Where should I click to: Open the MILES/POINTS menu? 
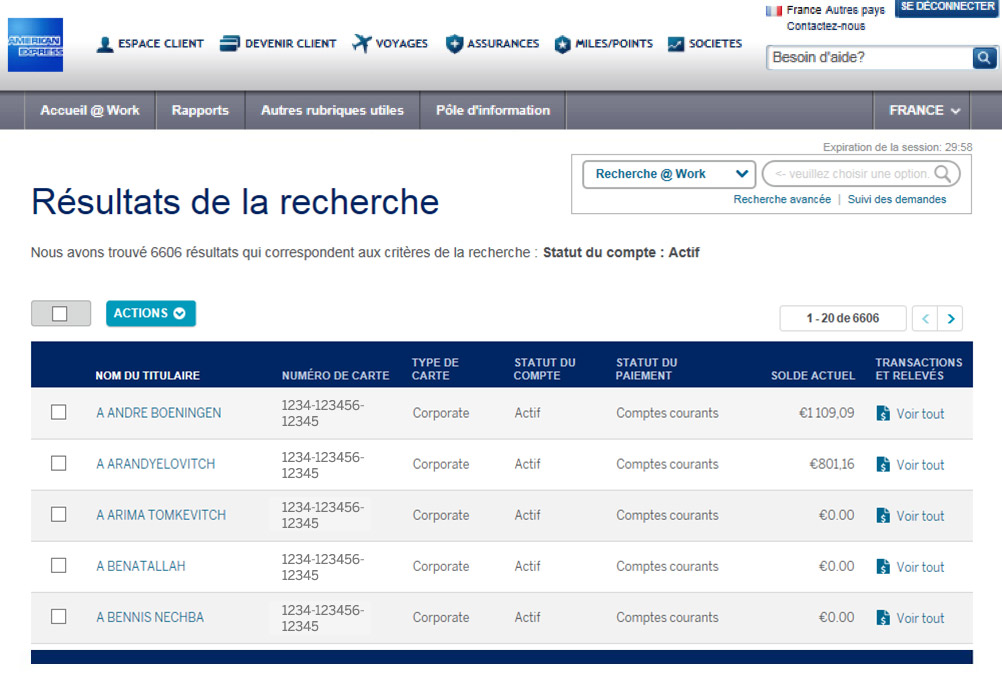[614, 43]
